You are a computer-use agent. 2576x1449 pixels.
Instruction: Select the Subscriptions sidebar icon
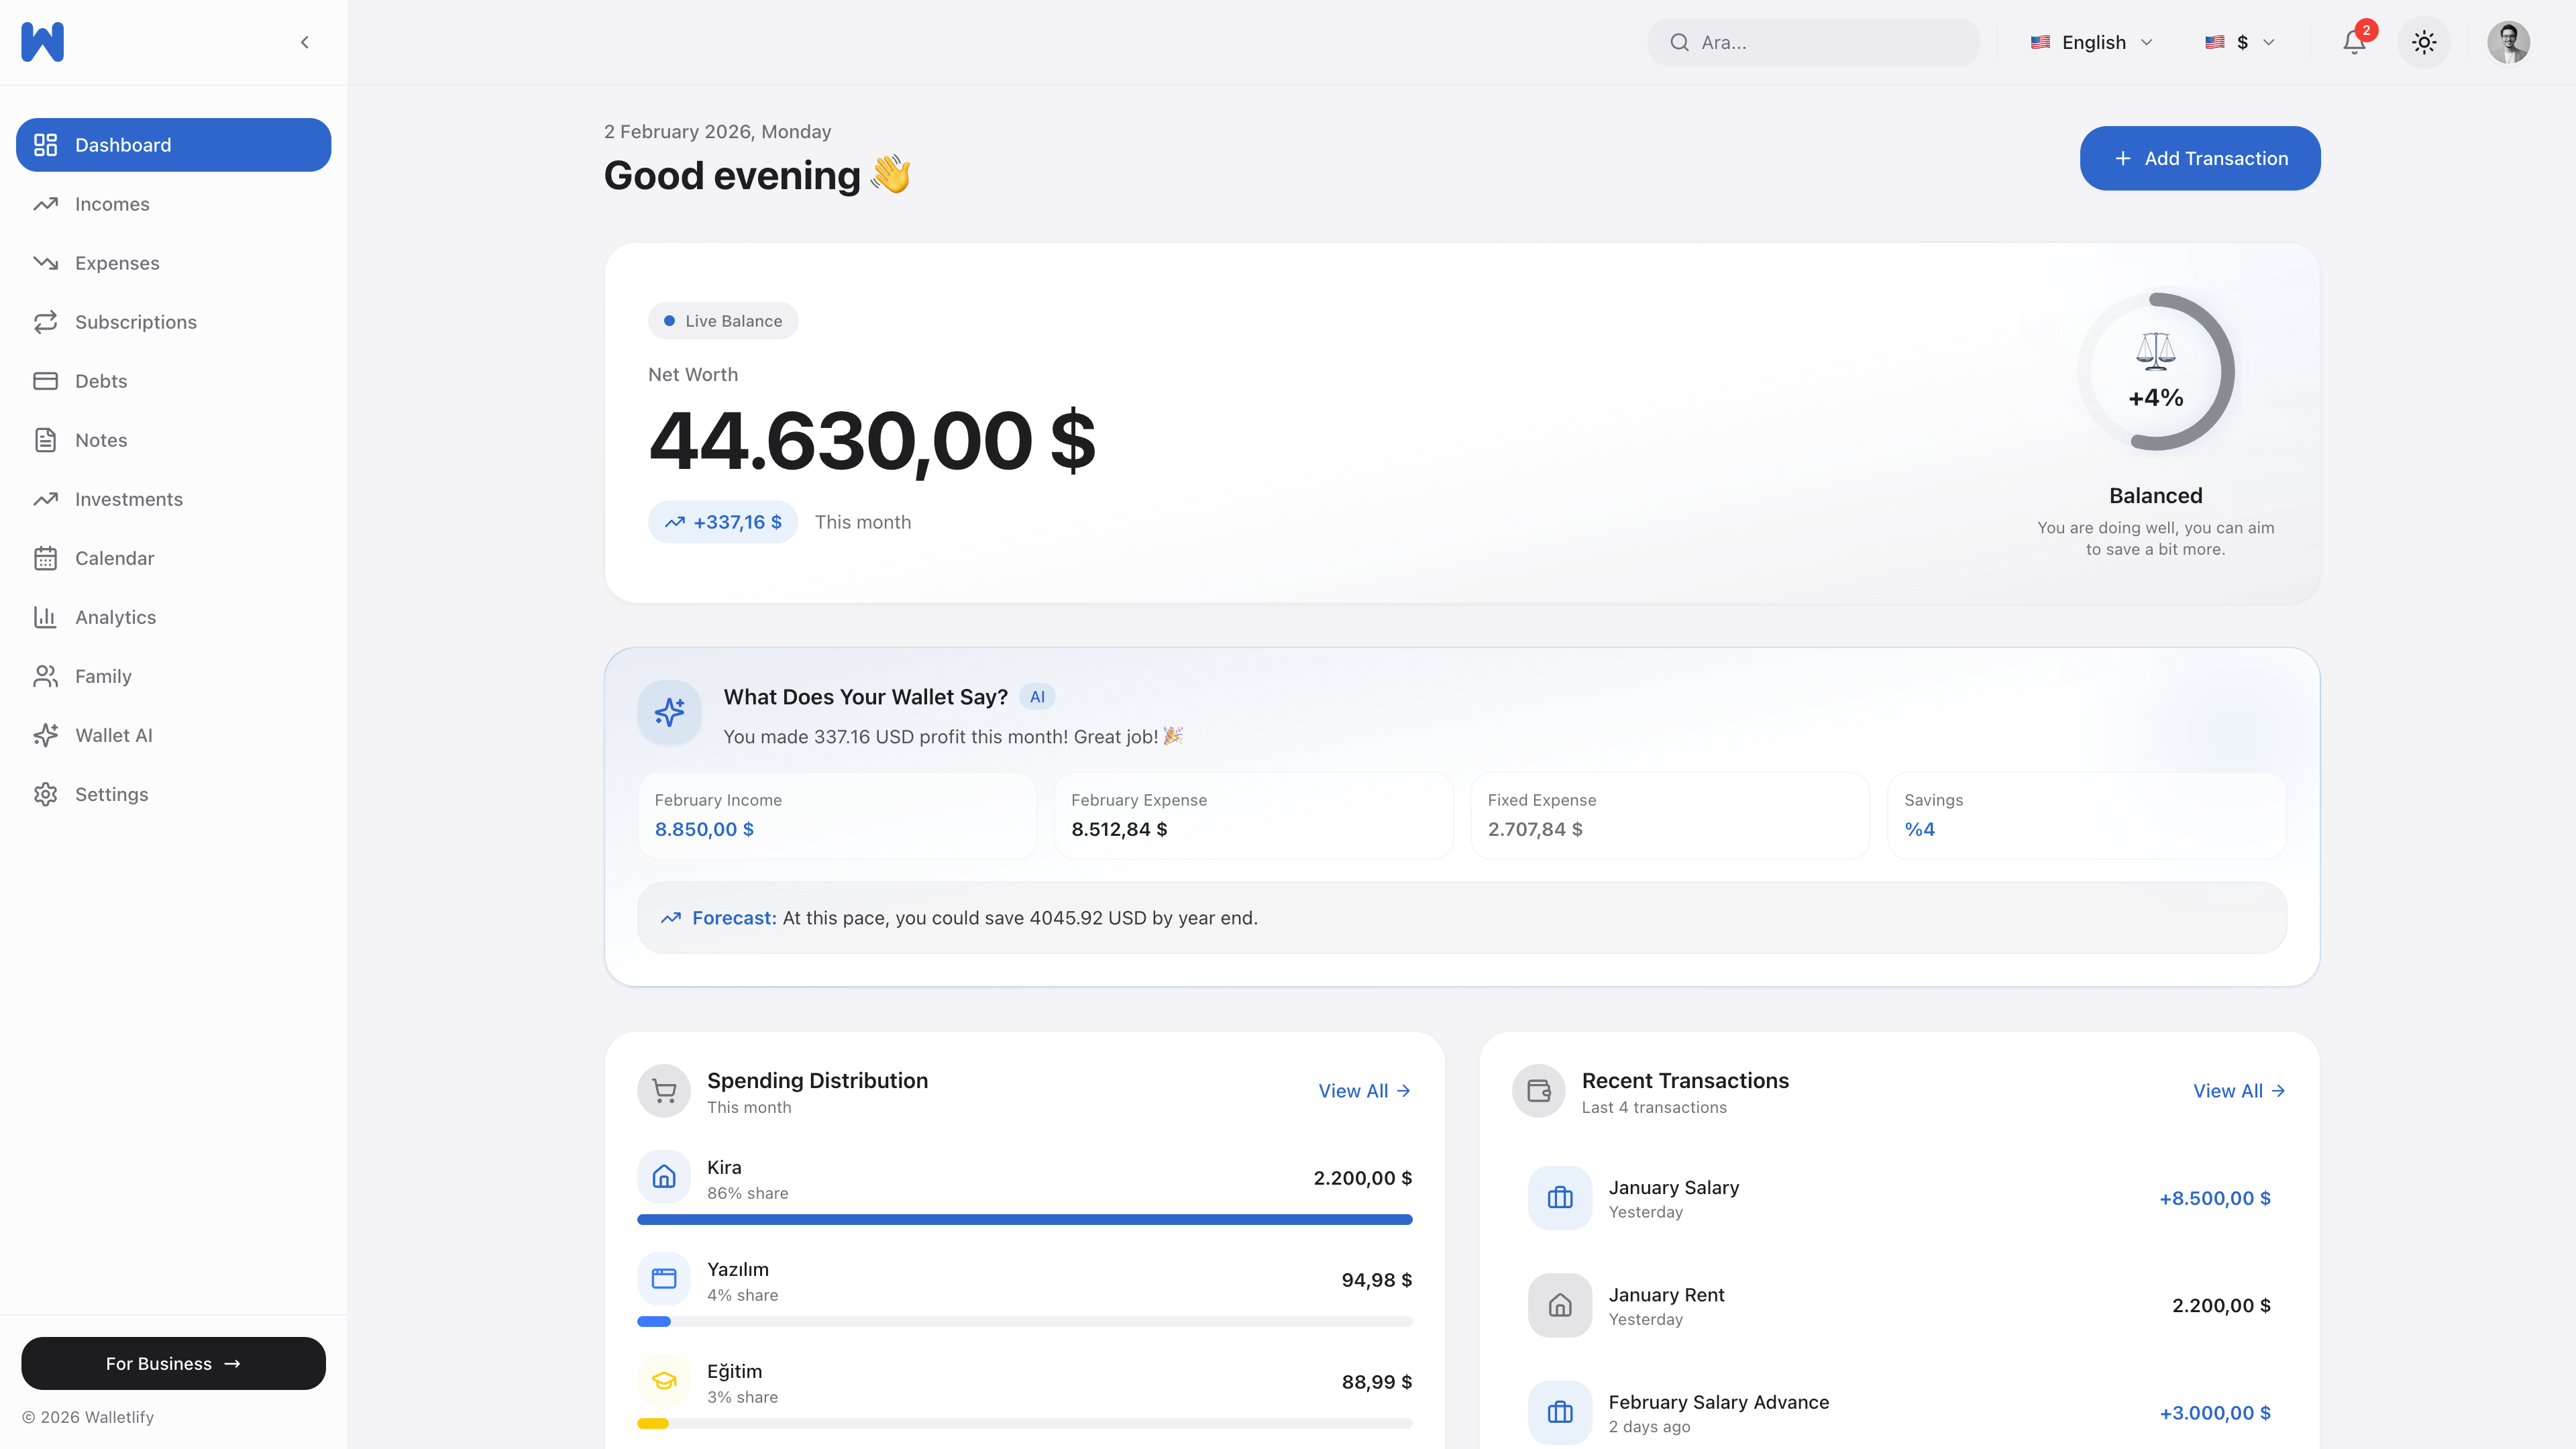pos(46,322)
